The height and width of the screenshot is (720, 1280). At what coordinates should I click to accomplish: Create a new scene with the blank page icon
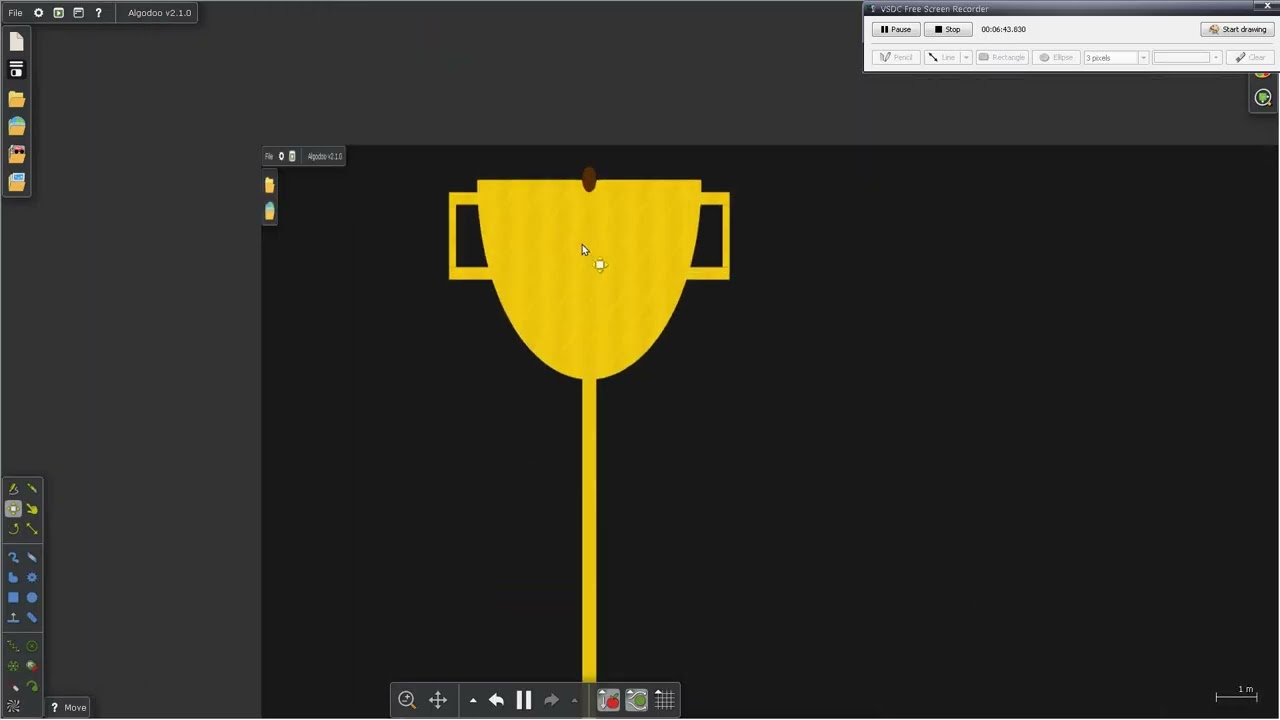click(16, 42)
